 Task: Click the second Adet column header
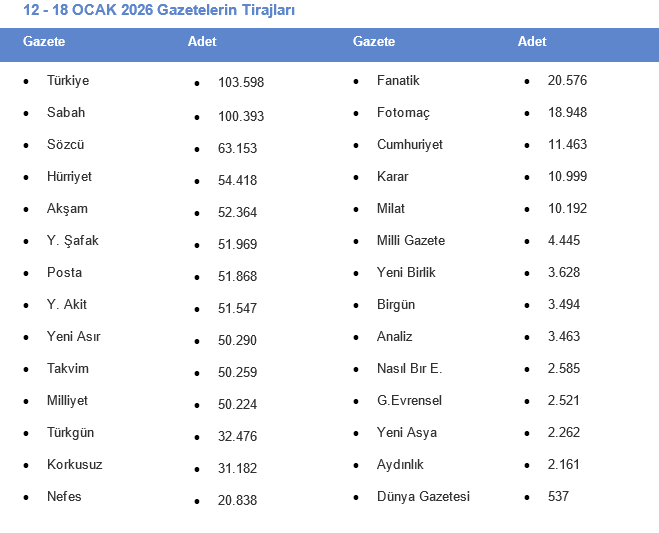(532, 42)
